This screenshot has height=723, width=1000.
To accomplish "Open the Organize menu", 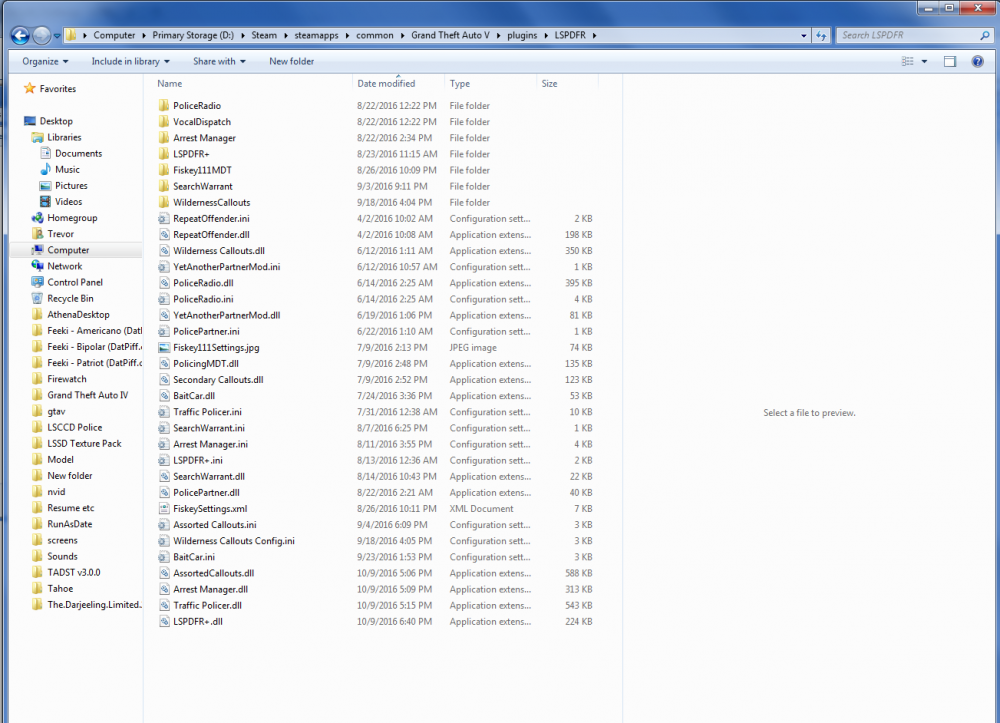I will [x=45, y=62].
